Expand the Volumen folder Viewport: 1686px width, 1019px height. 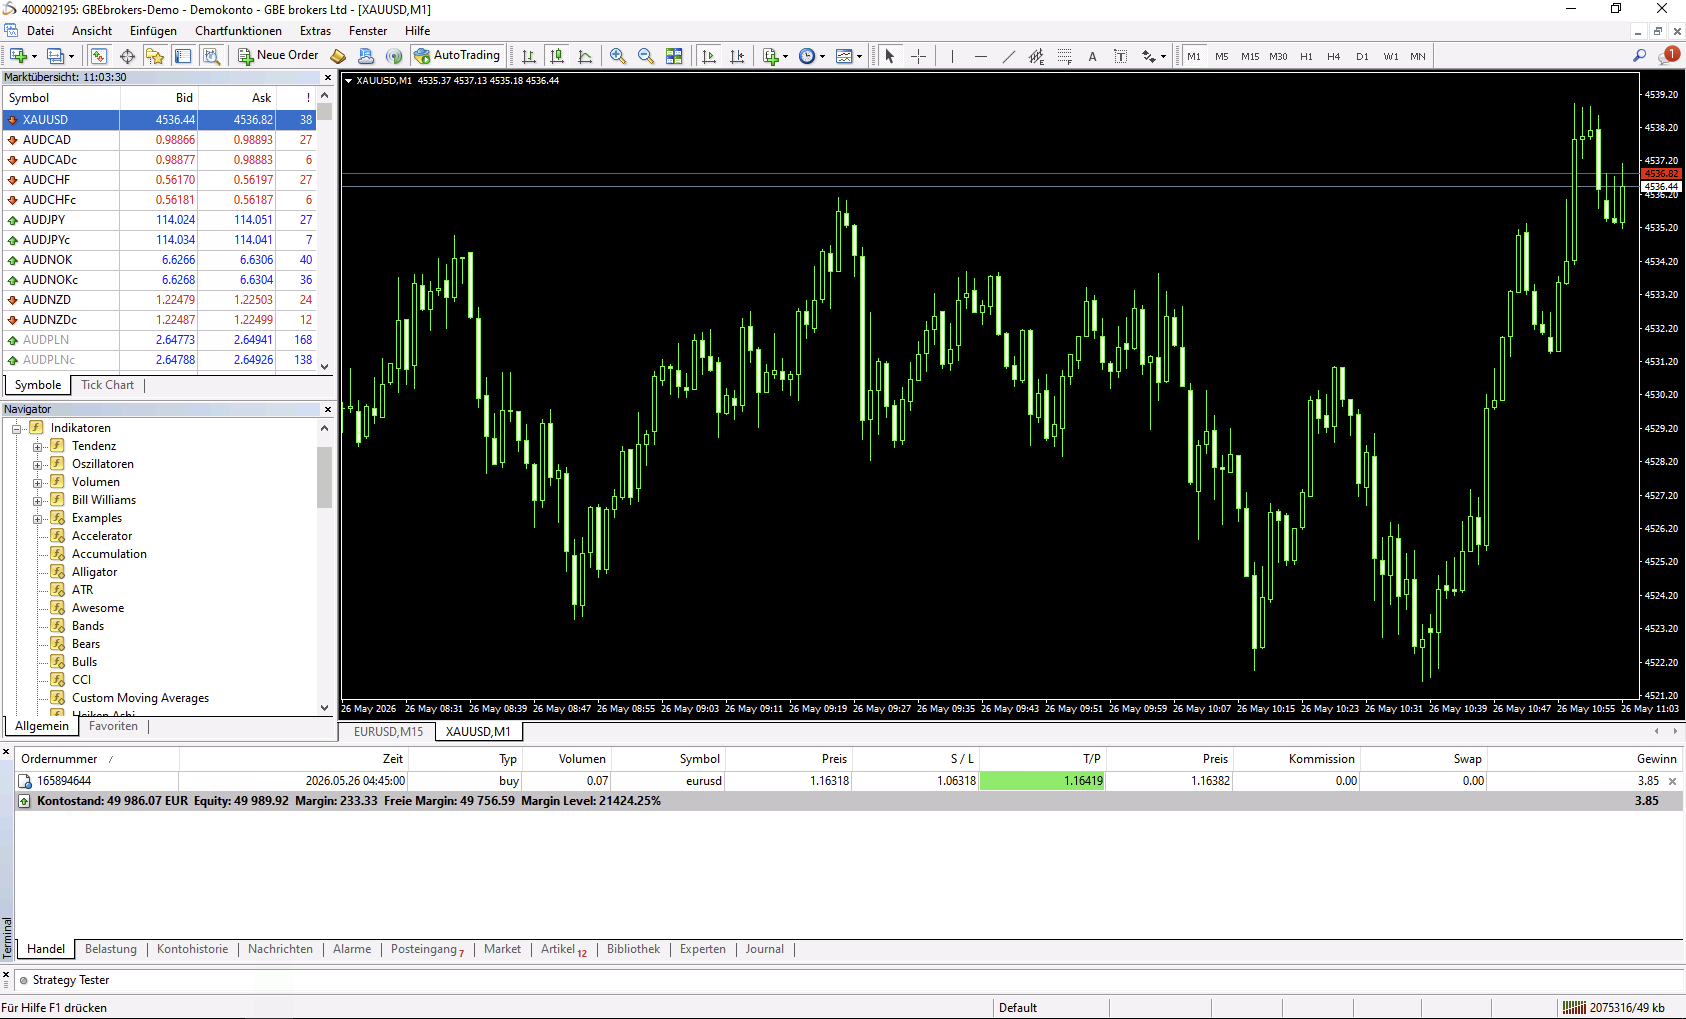pos(37,482)
